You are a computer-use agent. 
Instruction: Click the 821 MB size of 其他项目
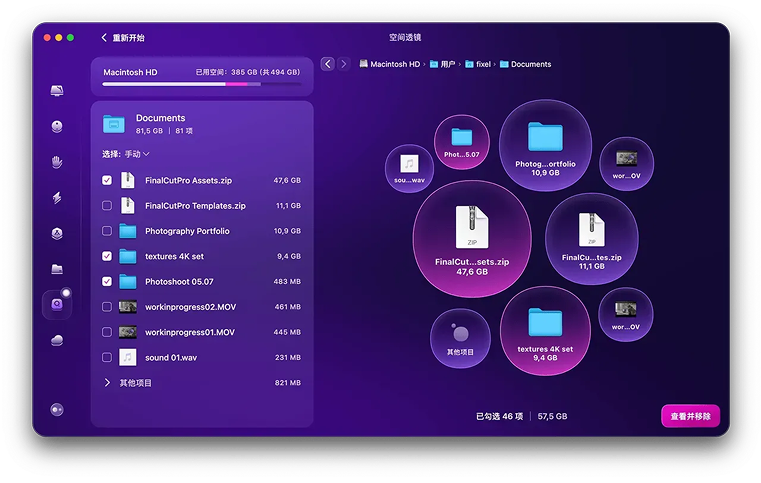pos(288,383)
